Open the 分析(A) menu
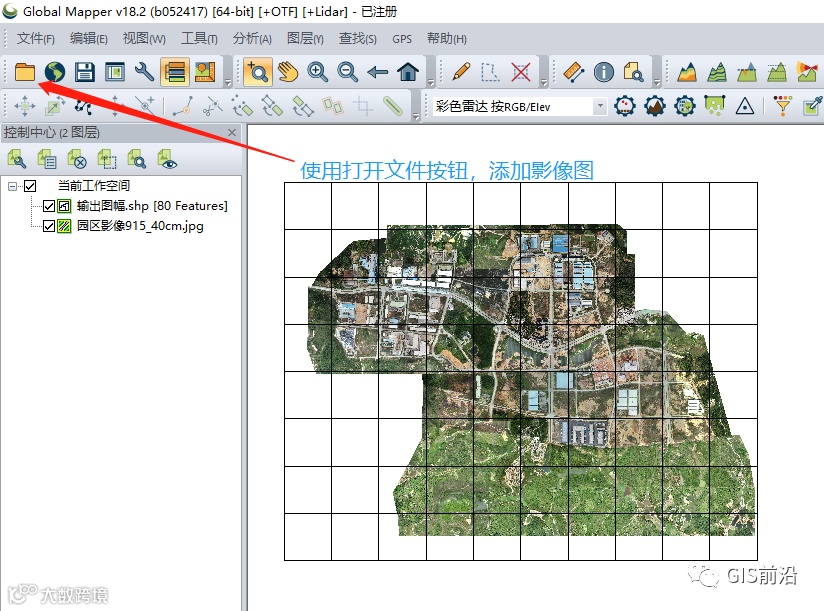The image size is (824, 611). click(x=252, y=38)
